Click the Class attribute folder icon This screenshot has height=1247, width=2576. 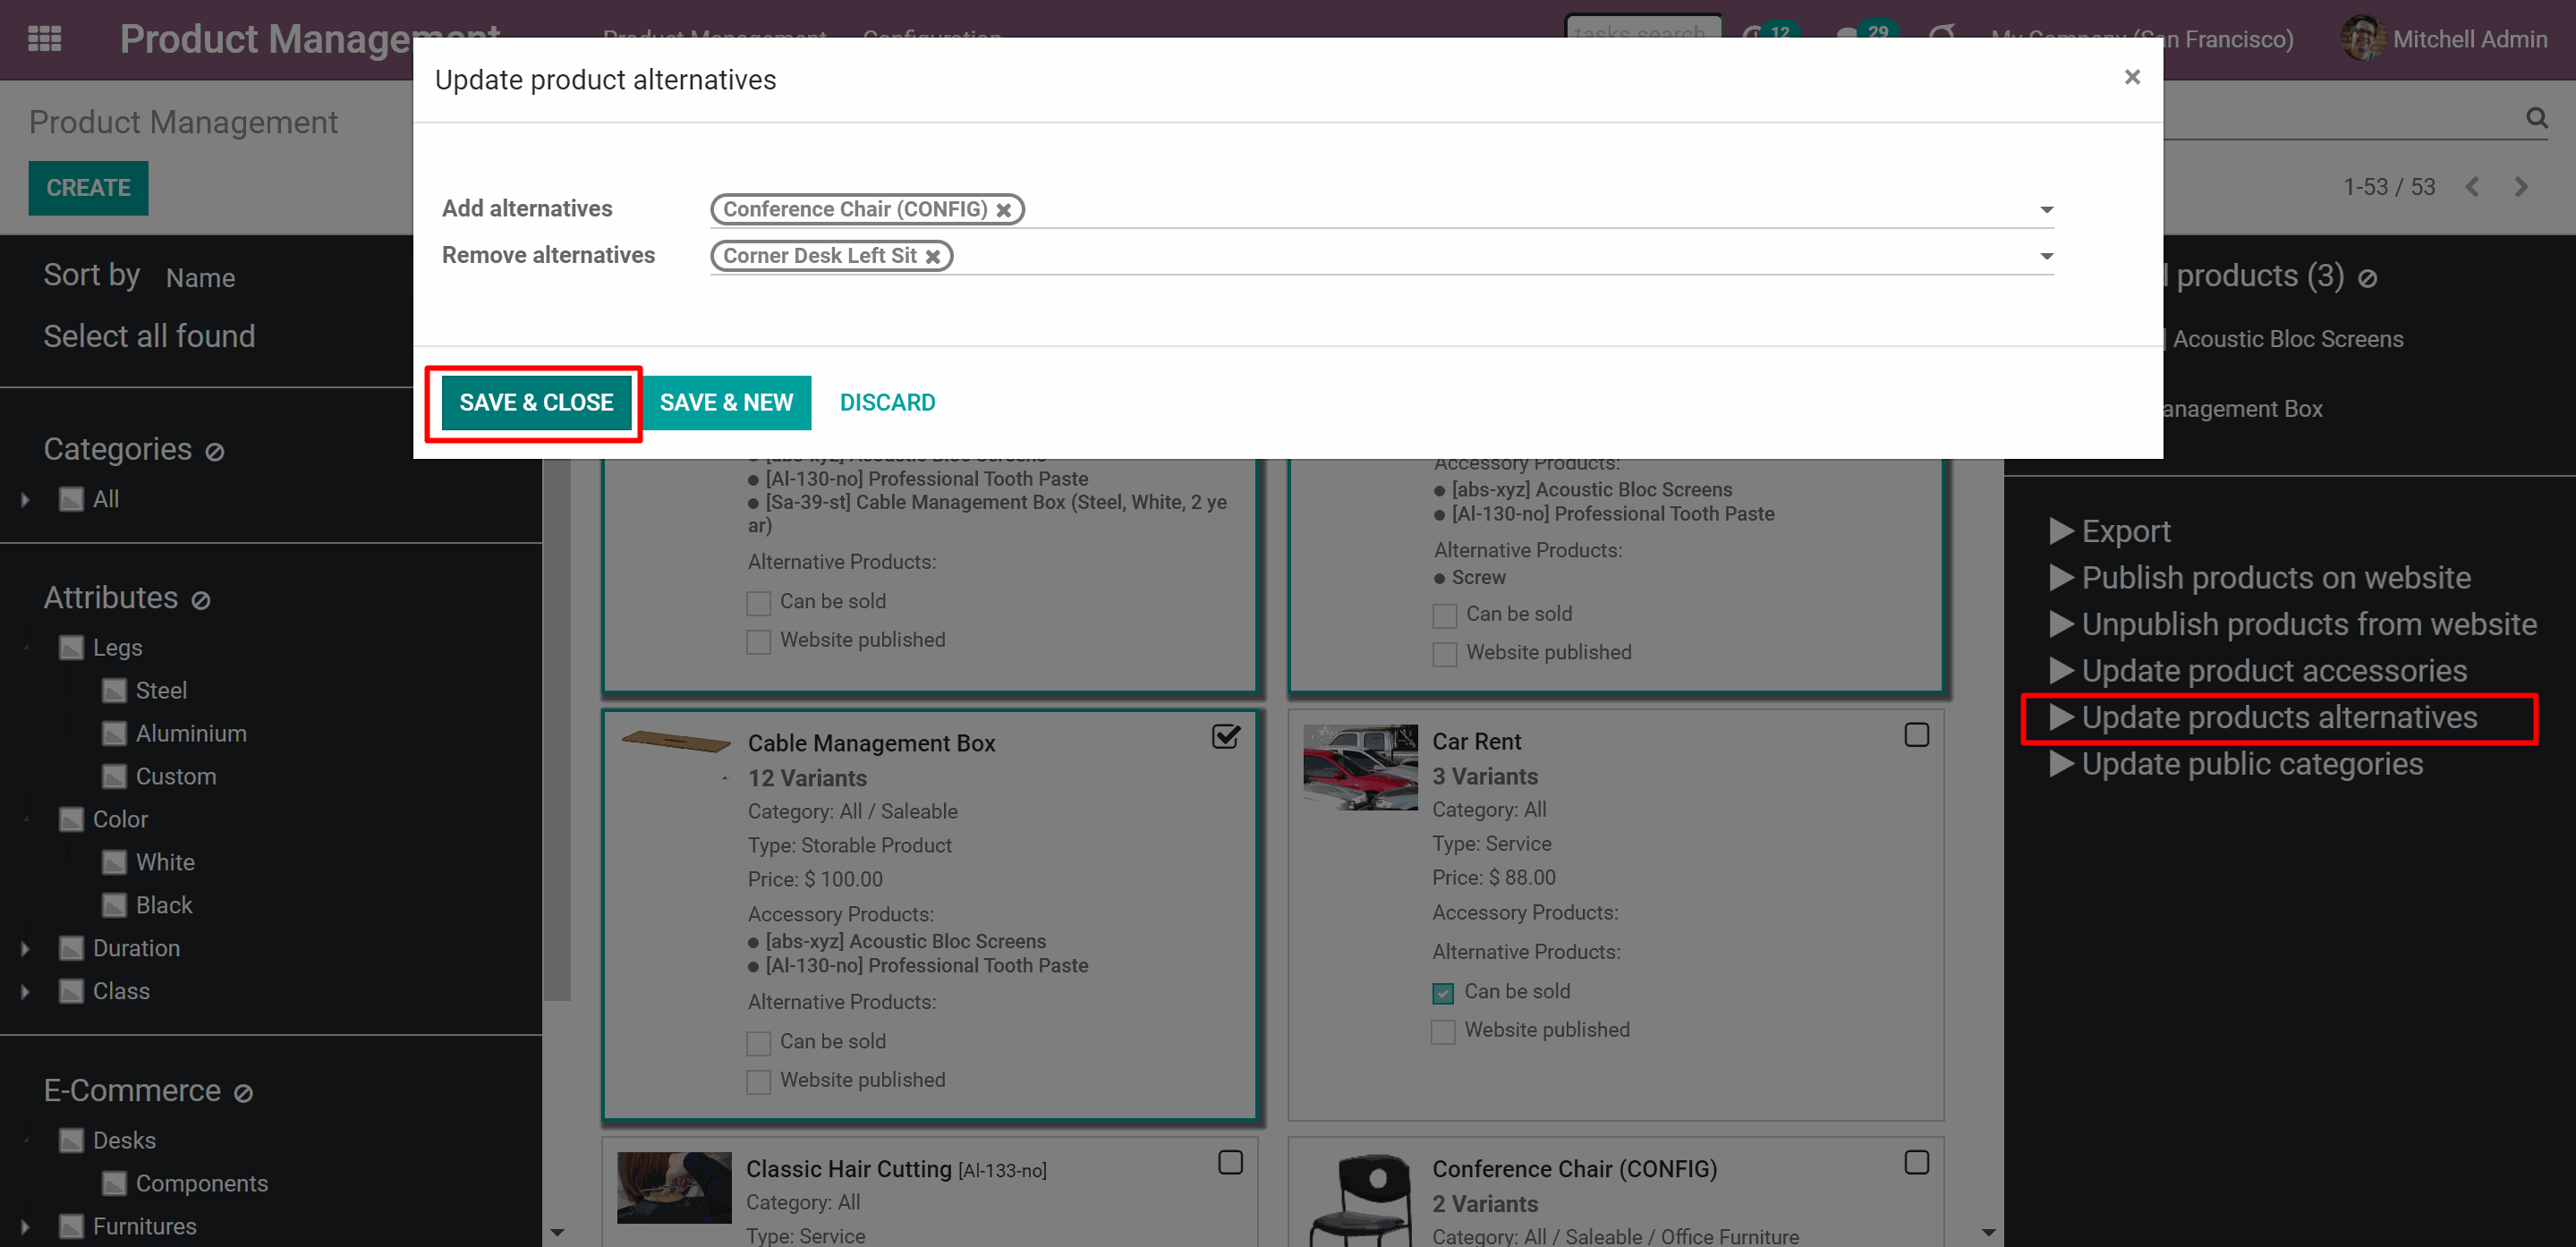71,992
